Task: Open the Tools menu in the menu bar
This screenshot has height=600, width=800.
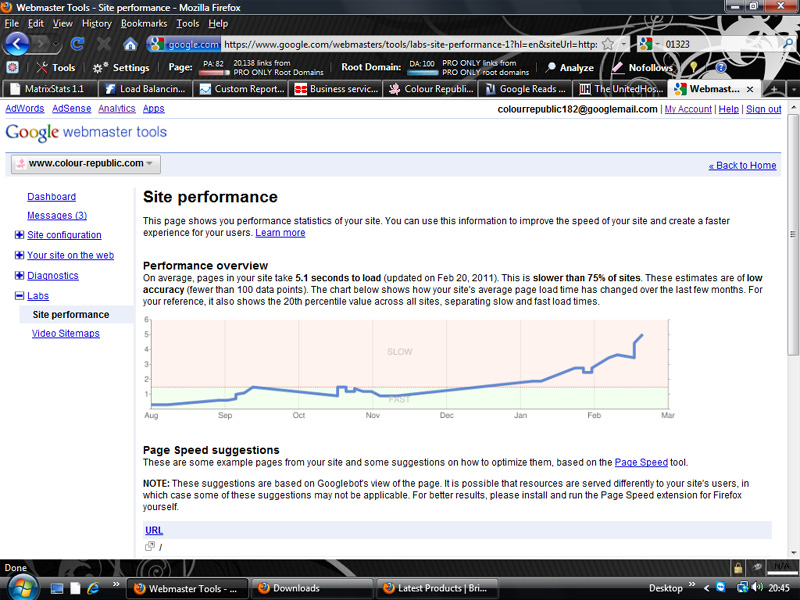Action: (188, 23)
